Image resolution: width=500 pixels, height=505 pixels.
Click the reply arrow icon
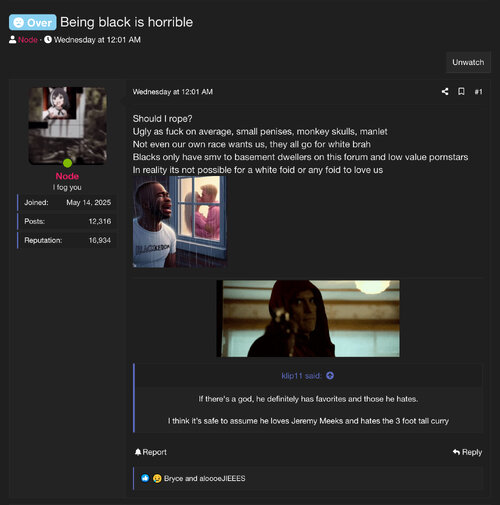pyautogui.click(x=456, y=452)
